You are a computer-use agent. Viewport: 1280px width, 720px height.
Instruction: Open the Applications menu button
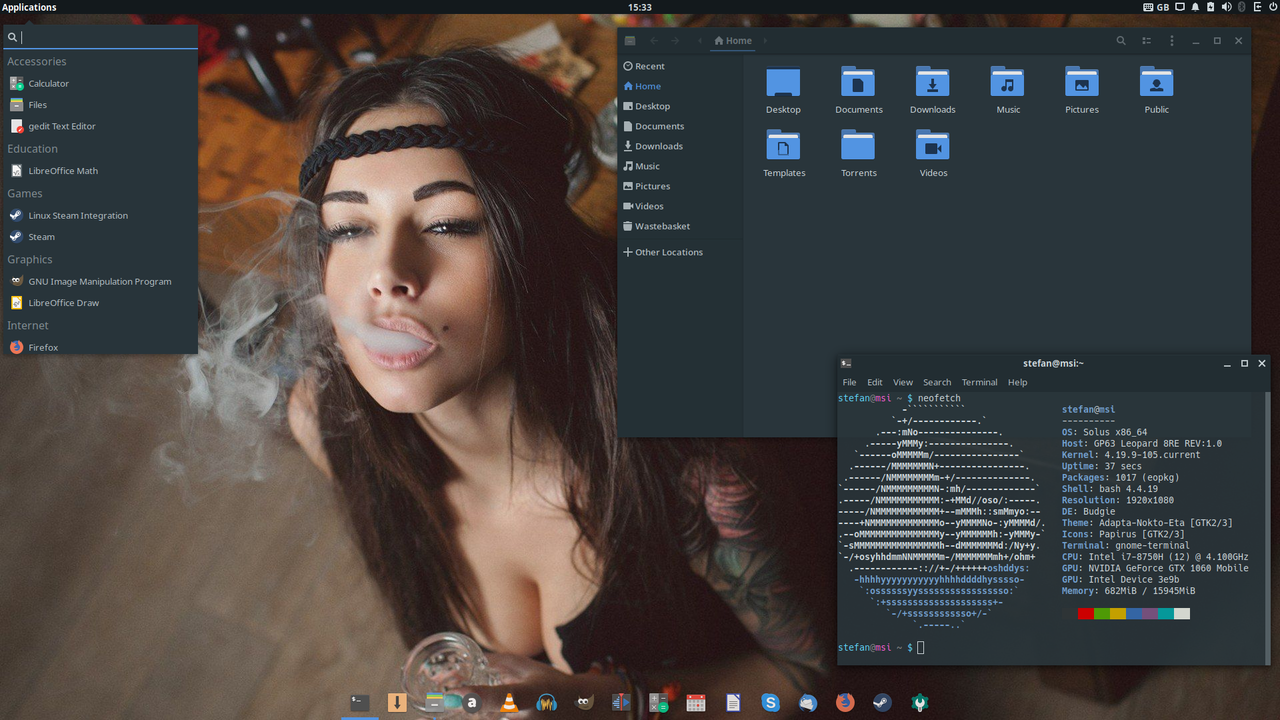point(29,7)
